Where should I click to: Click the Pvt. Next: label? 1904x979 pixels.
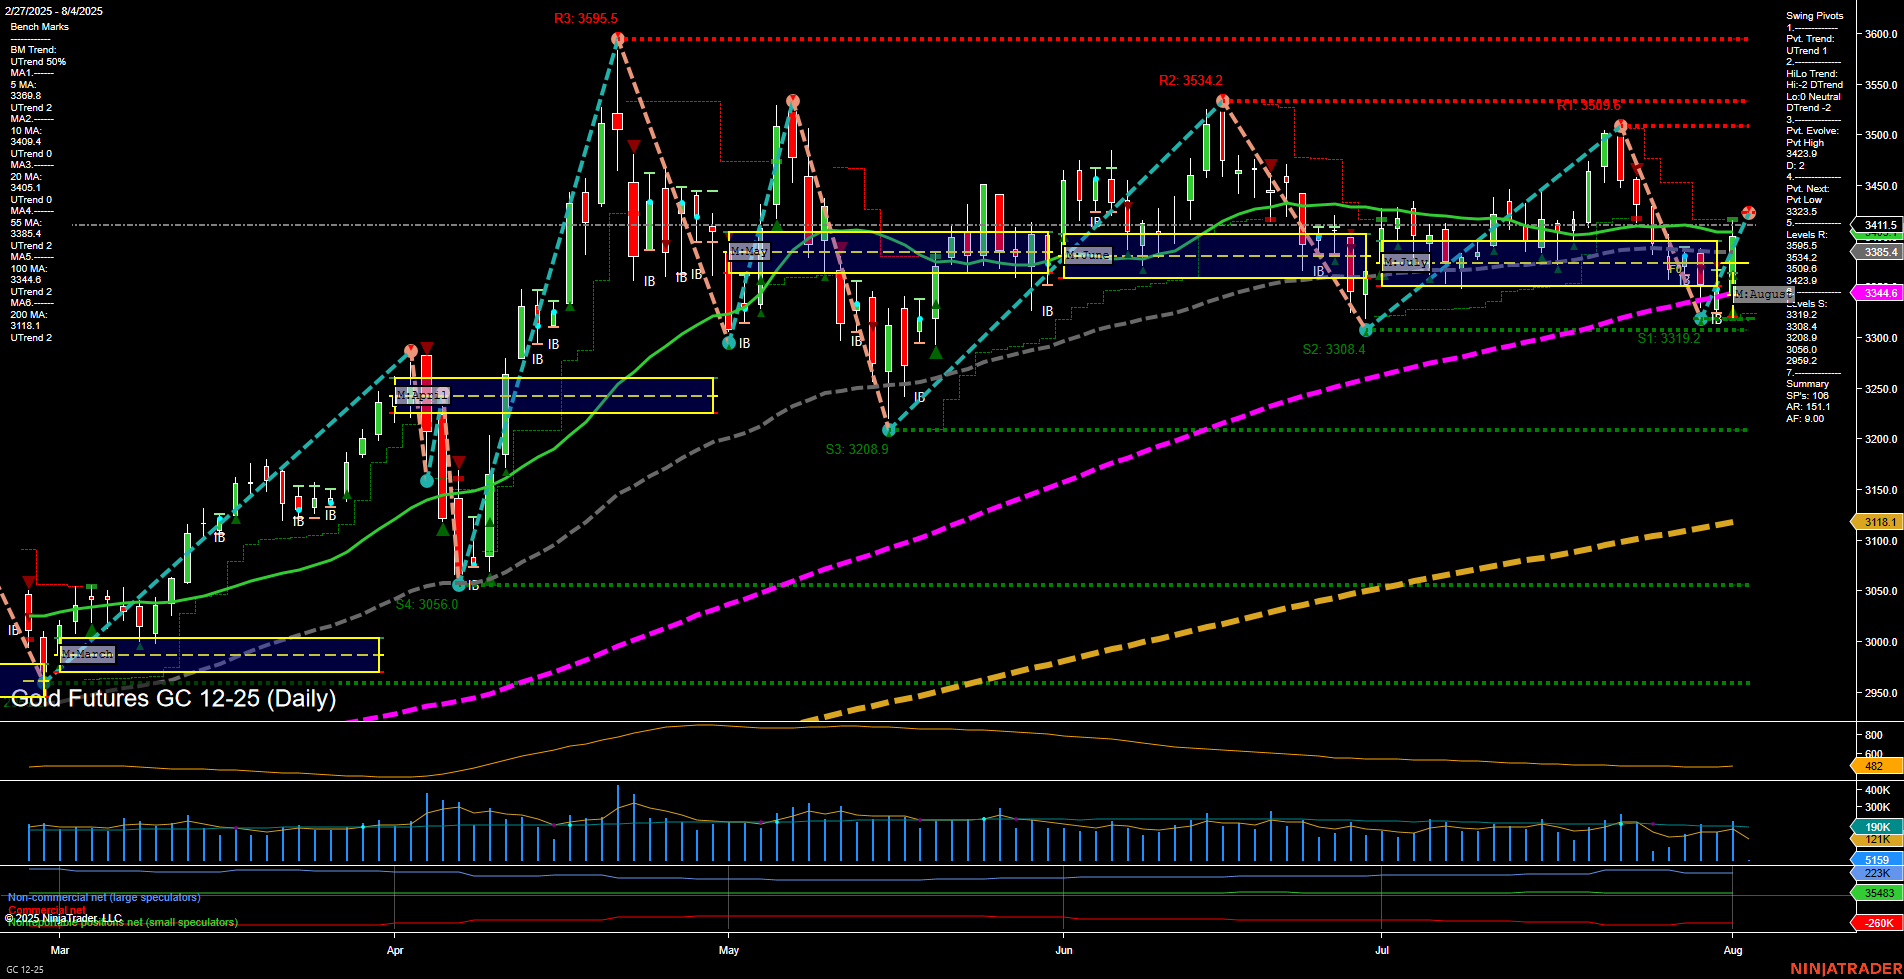click(1808, 189)
